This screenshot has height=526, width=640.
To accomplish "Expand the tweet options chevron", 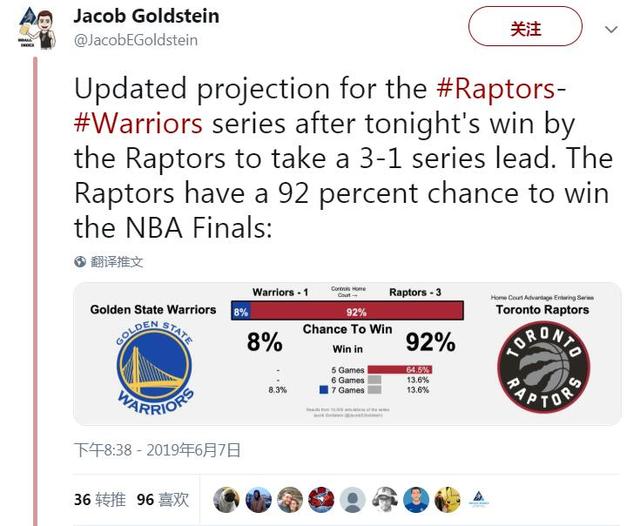I will tap(611, 29).
